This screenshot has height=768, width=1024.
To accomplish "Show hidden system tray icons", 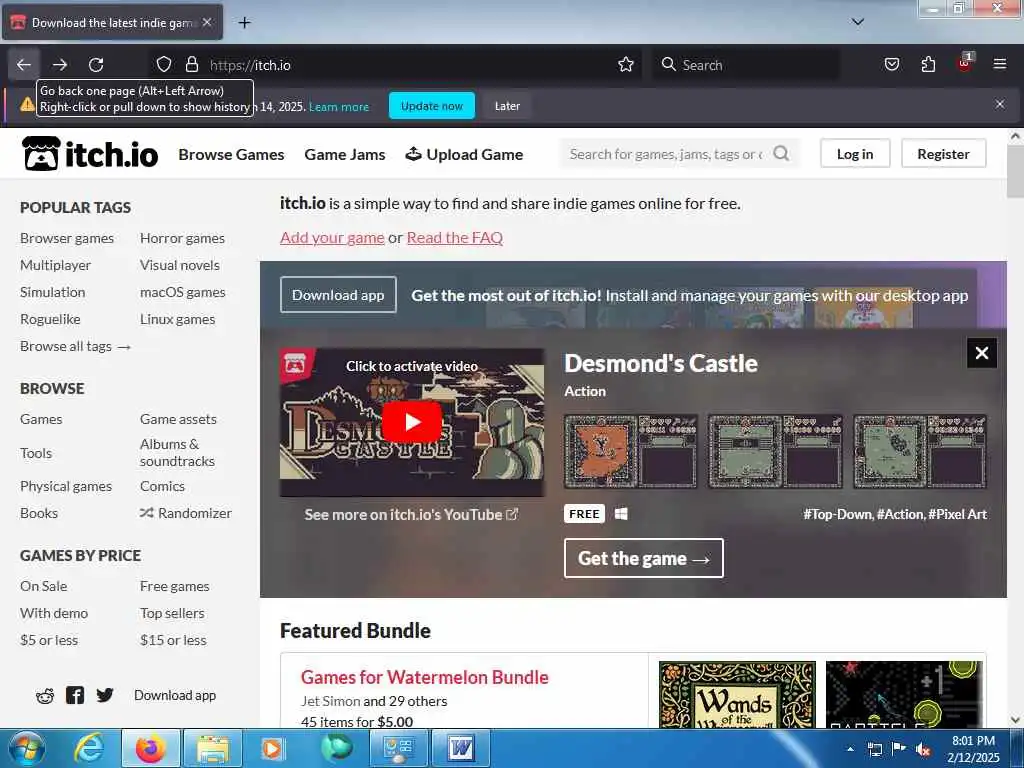I will [850, 749].
